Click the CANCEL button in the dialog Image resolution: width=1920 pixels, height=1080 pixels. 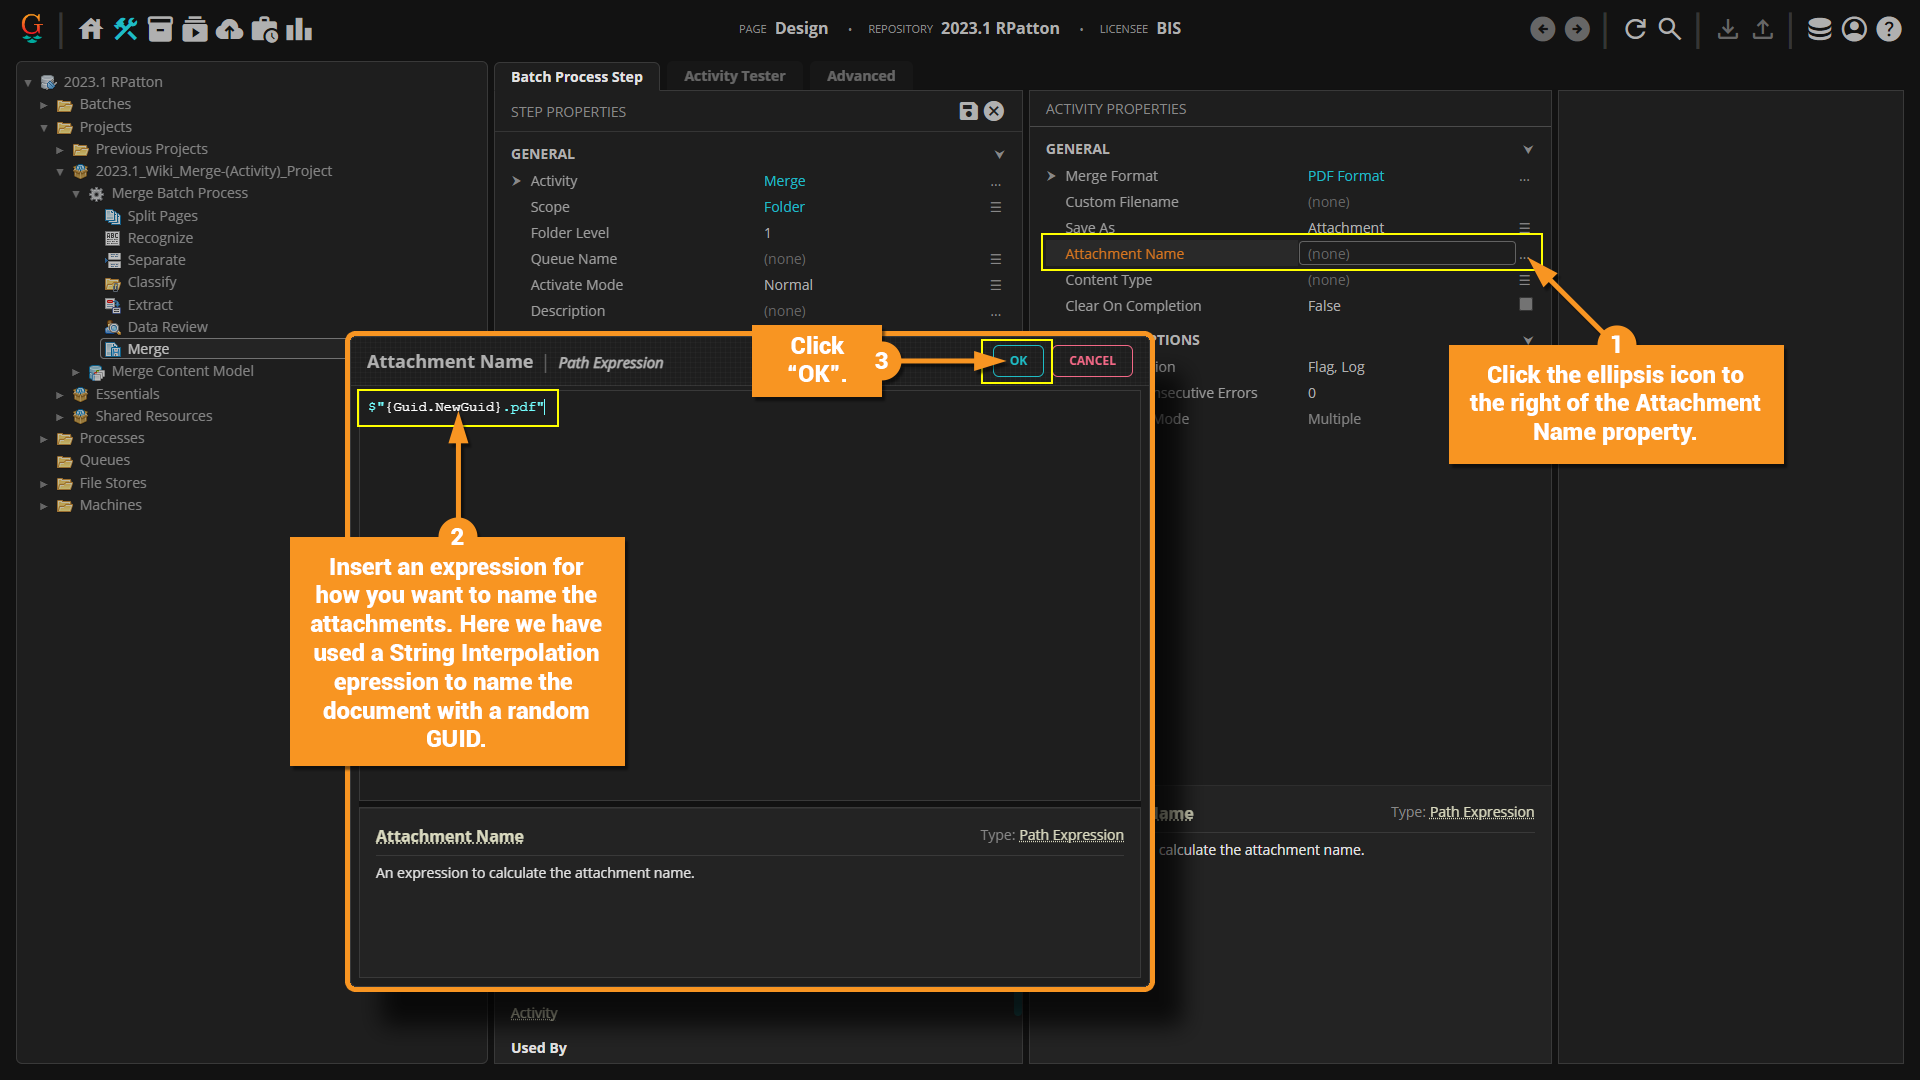(x=1092, y=361)
